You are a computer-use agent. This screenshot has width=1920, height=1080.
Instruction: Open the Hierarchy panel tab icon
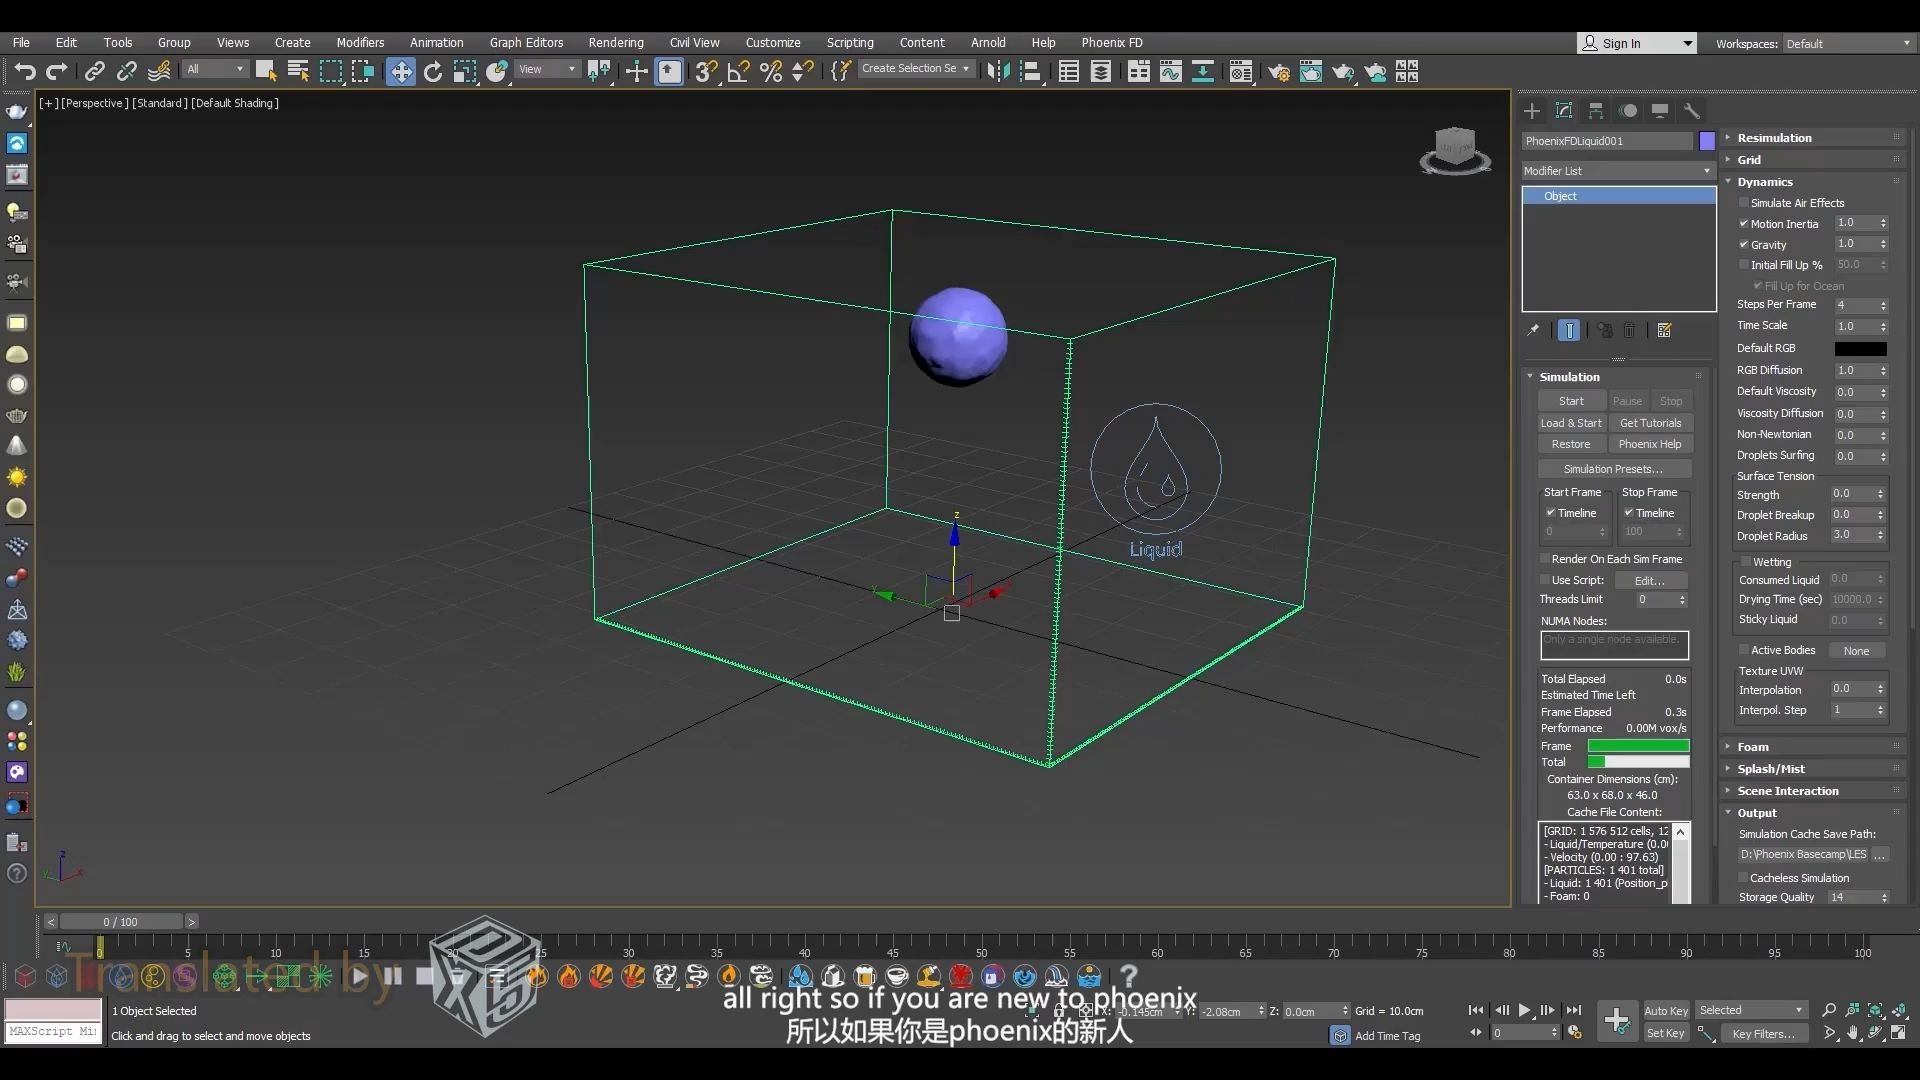pos(1596,111)
